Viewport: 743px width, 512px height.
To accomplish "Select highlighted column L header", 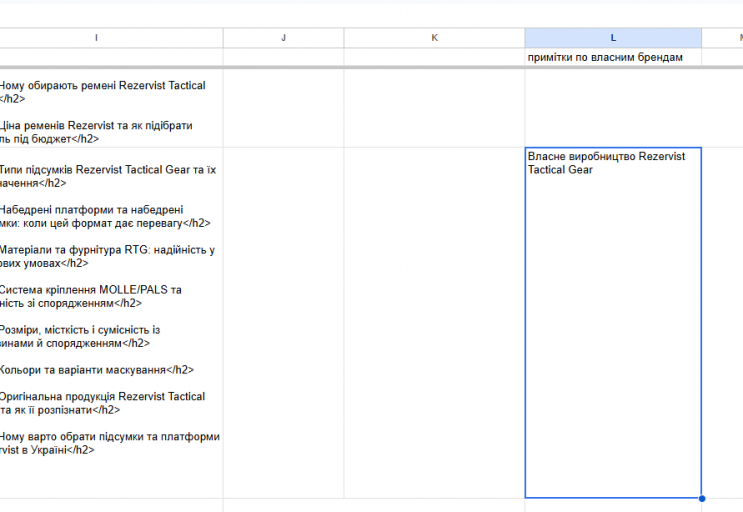I will pos(613,38).
